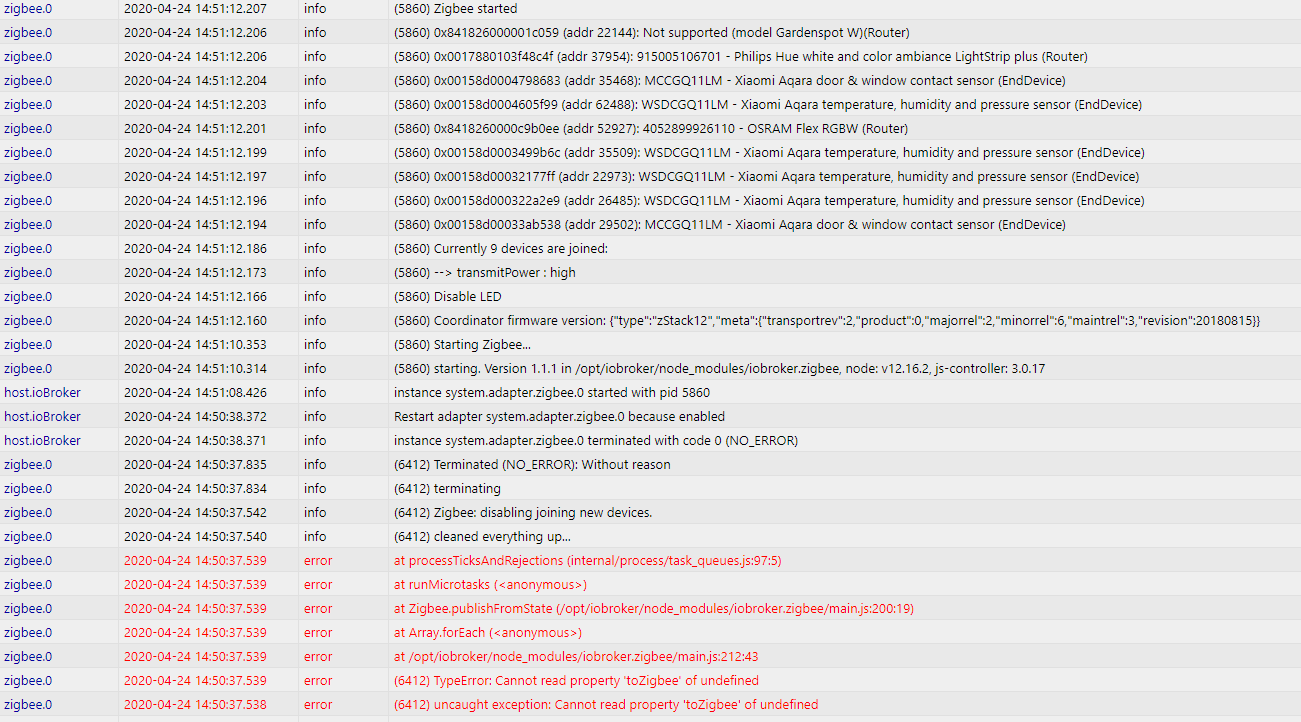The height and width of the screenshot is (722, 1301).
Task: Click zigbee.0 source at 14:50:37.538
Action: 28,705
